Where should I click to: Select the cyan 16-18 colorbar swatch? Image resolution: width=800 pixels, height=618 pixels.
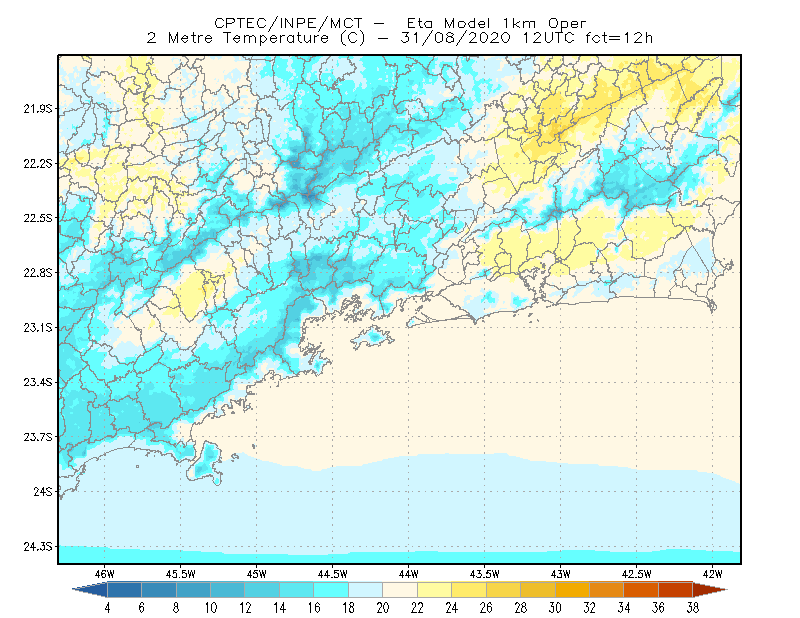(331, 590)
